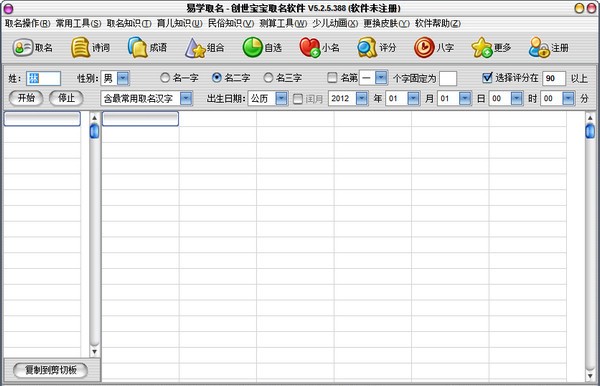Open the 取名 naming tool icon

(x=33, y=48)
